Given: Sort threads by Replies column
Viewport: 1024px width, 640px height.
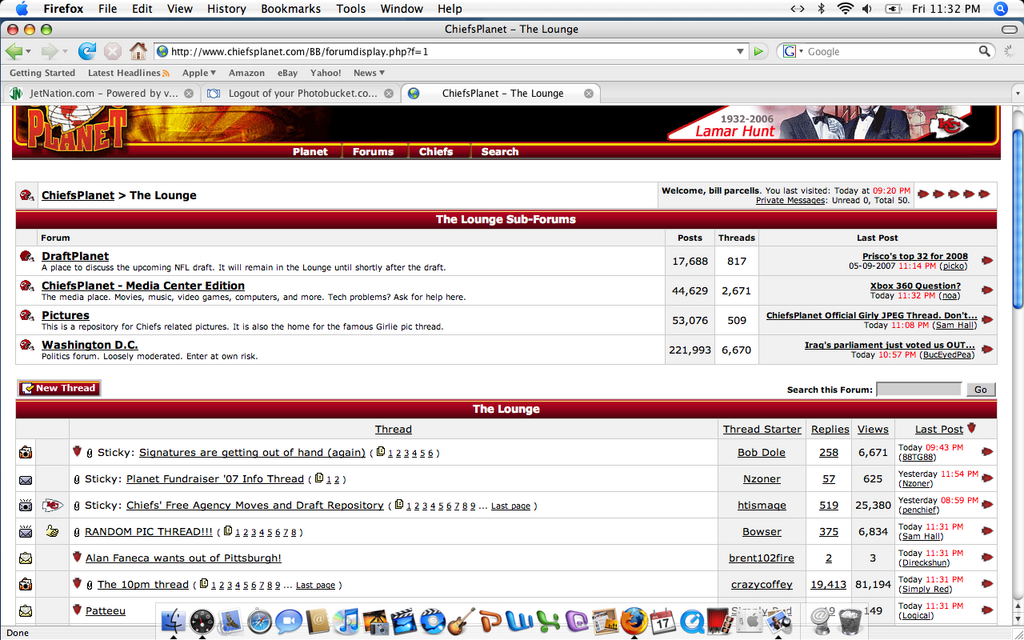Looking at the screenshot, I should tap(830, 429).
